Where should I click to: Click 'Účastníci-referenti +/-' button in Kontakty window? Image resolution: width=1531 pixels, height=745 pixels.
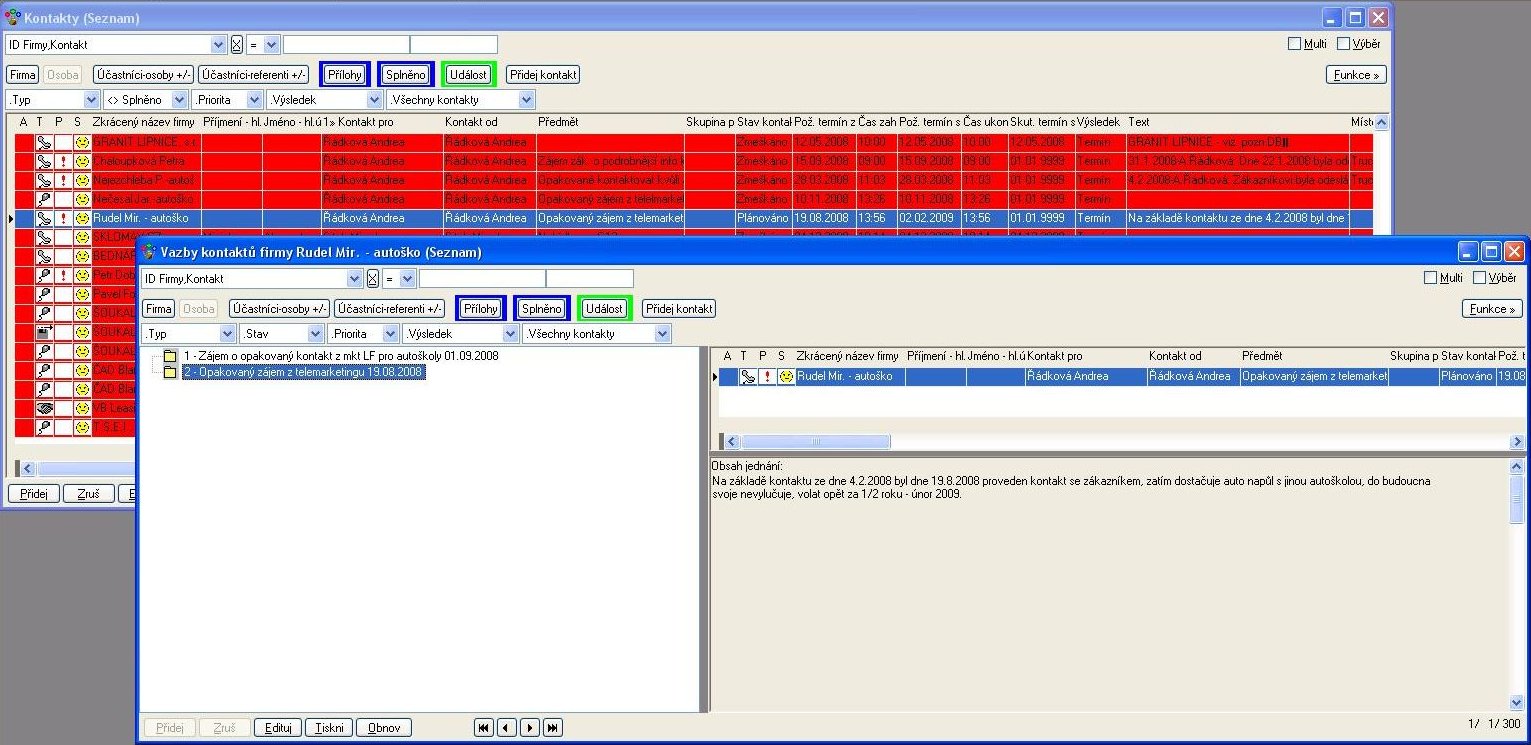pos(254,75)
